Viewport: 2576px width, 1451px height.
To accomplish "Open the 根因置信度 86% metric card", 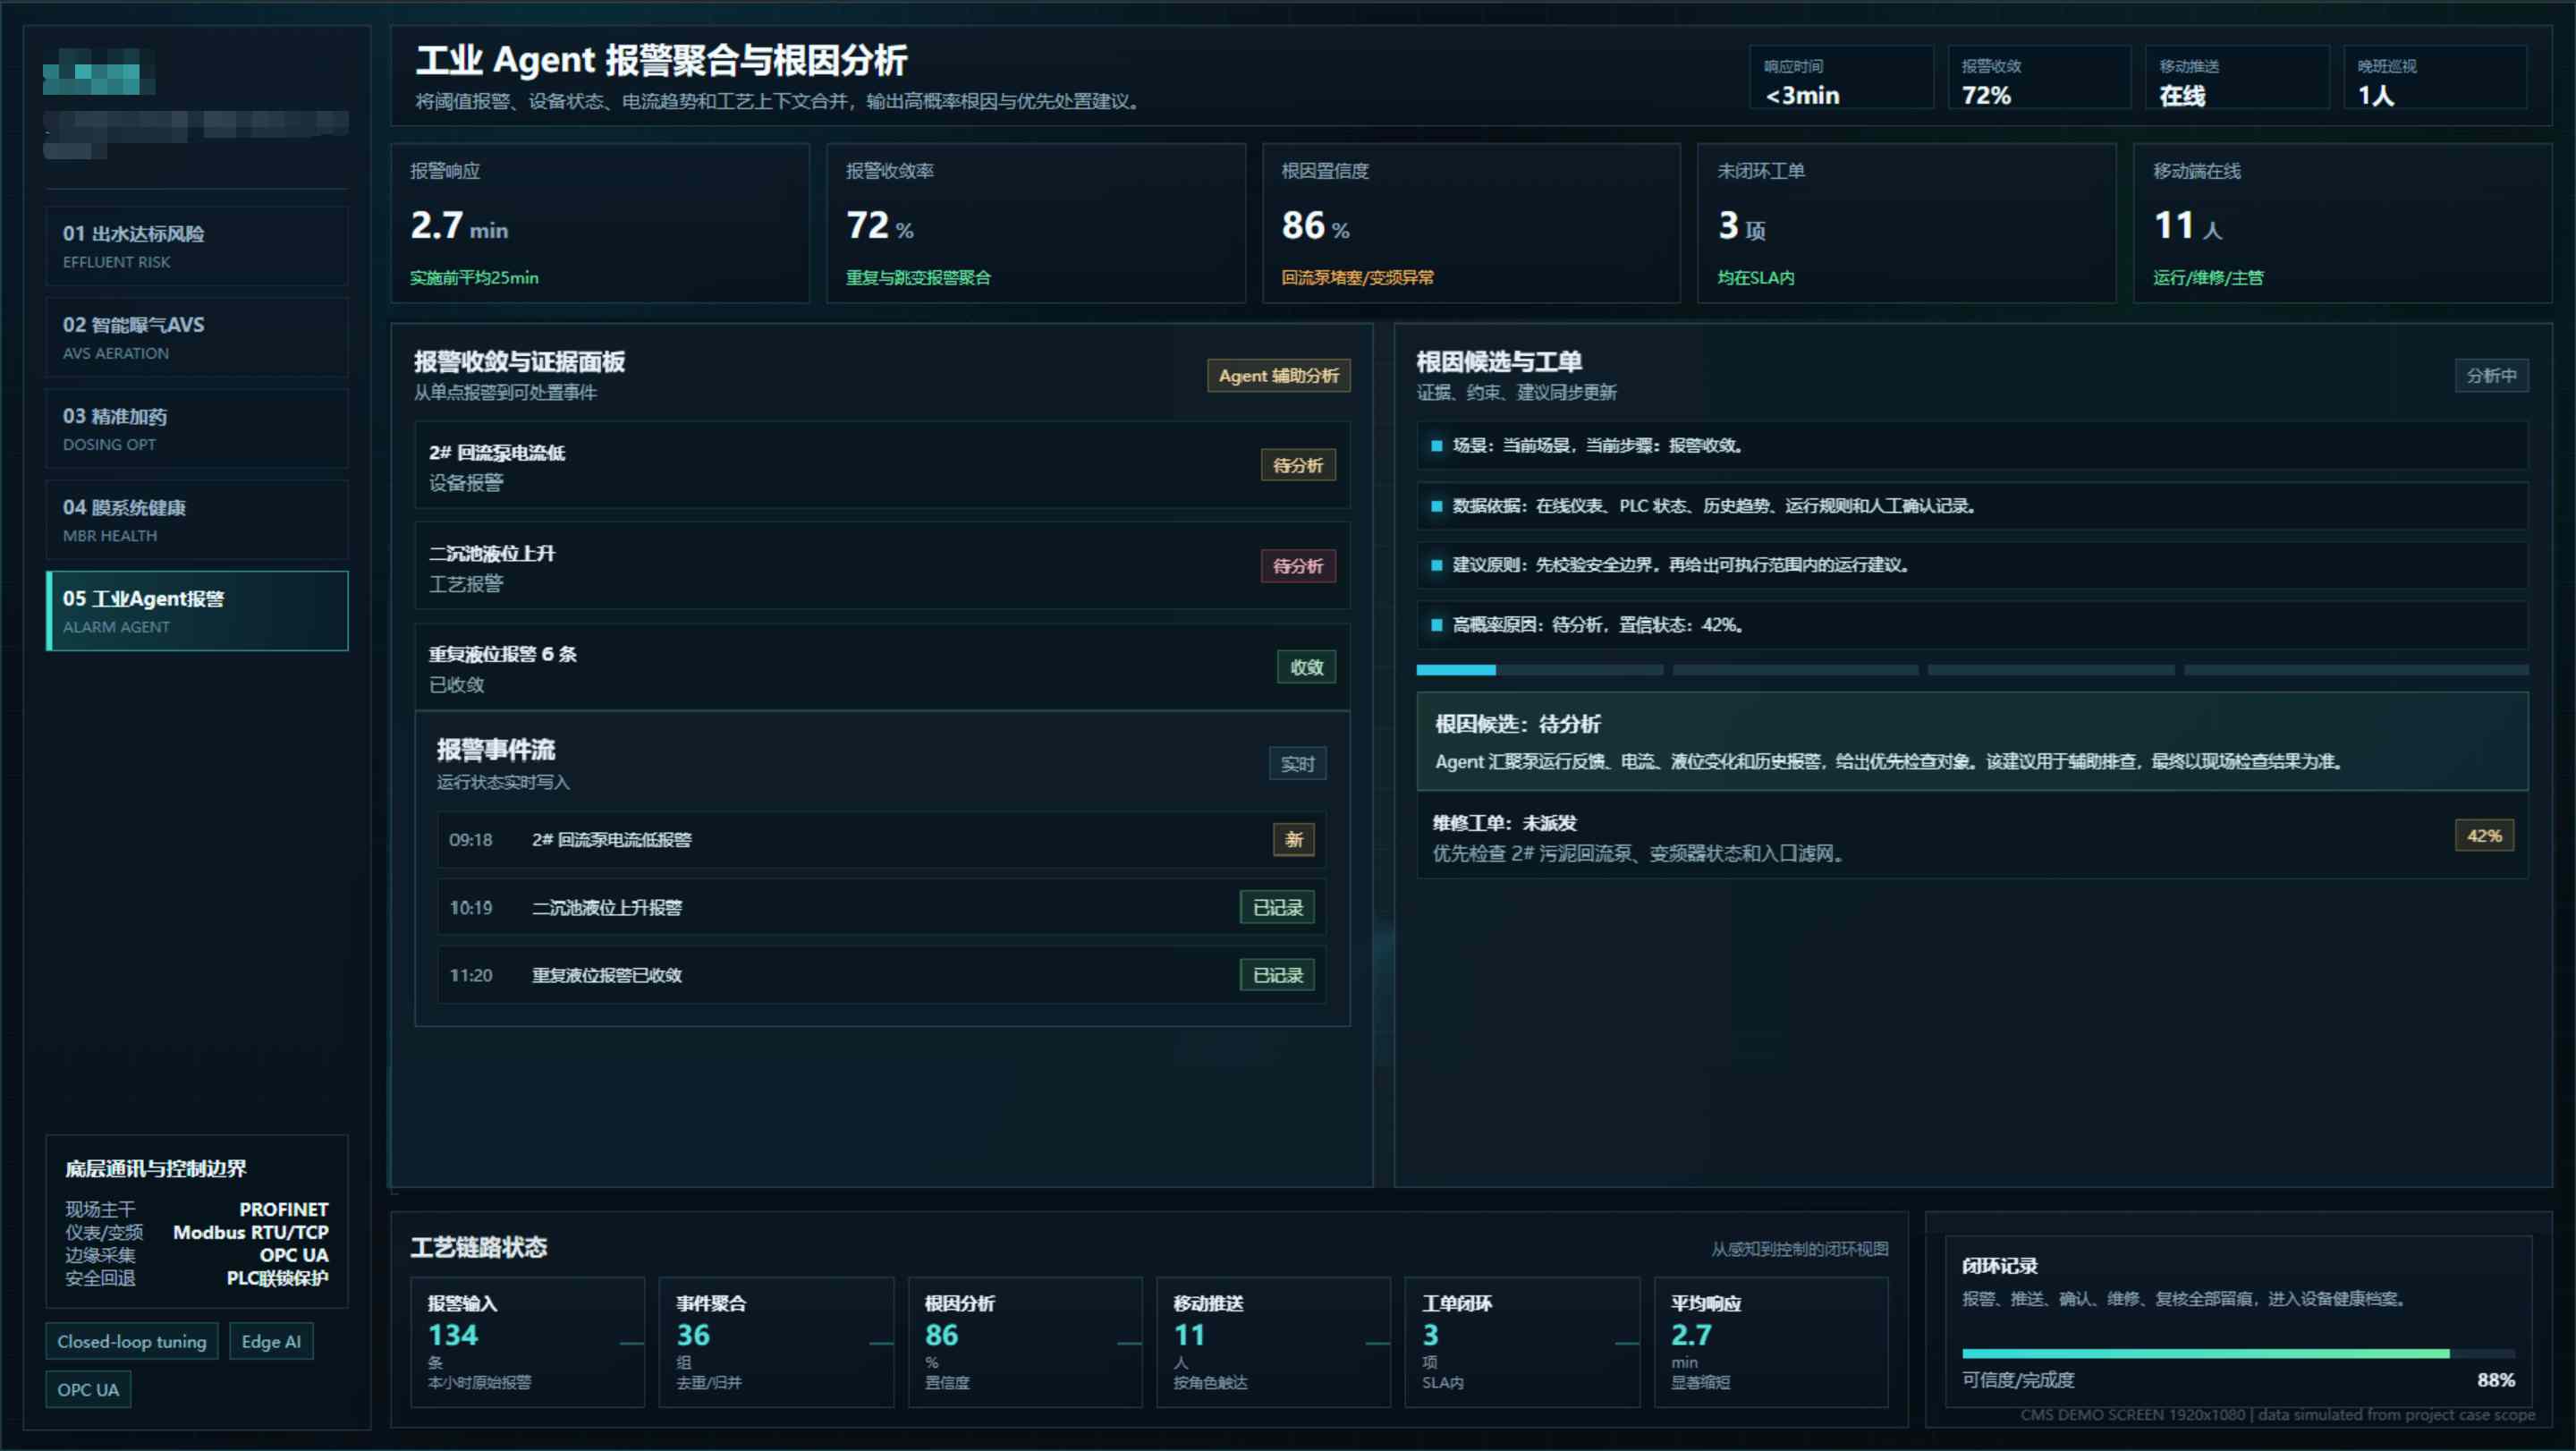I will [x=1471, y=223].
